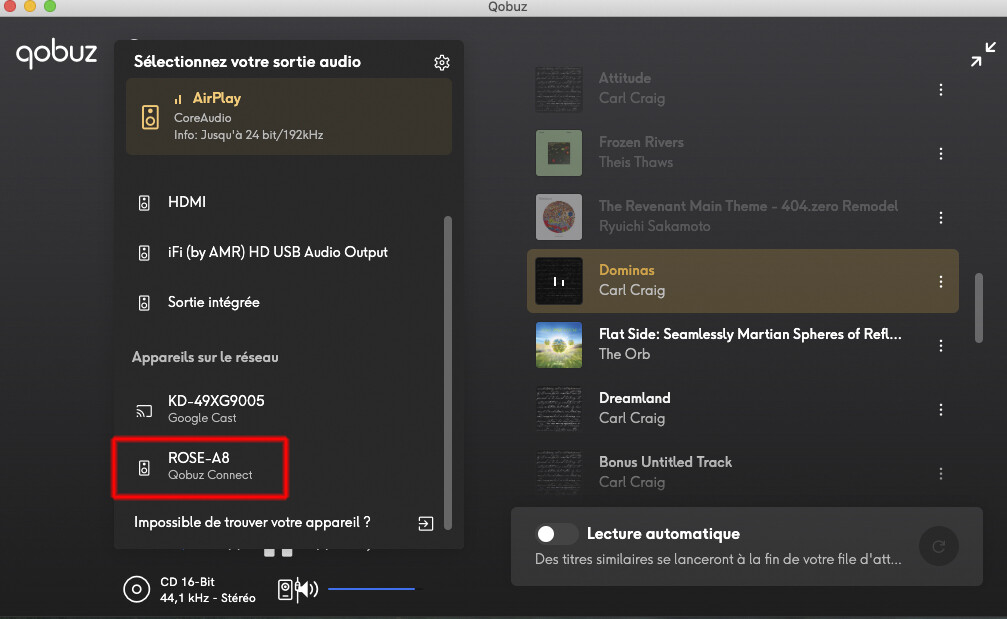Click the ROSE-A8 speaker icon
Screen dimensions: 1007x619
[144, 467]
